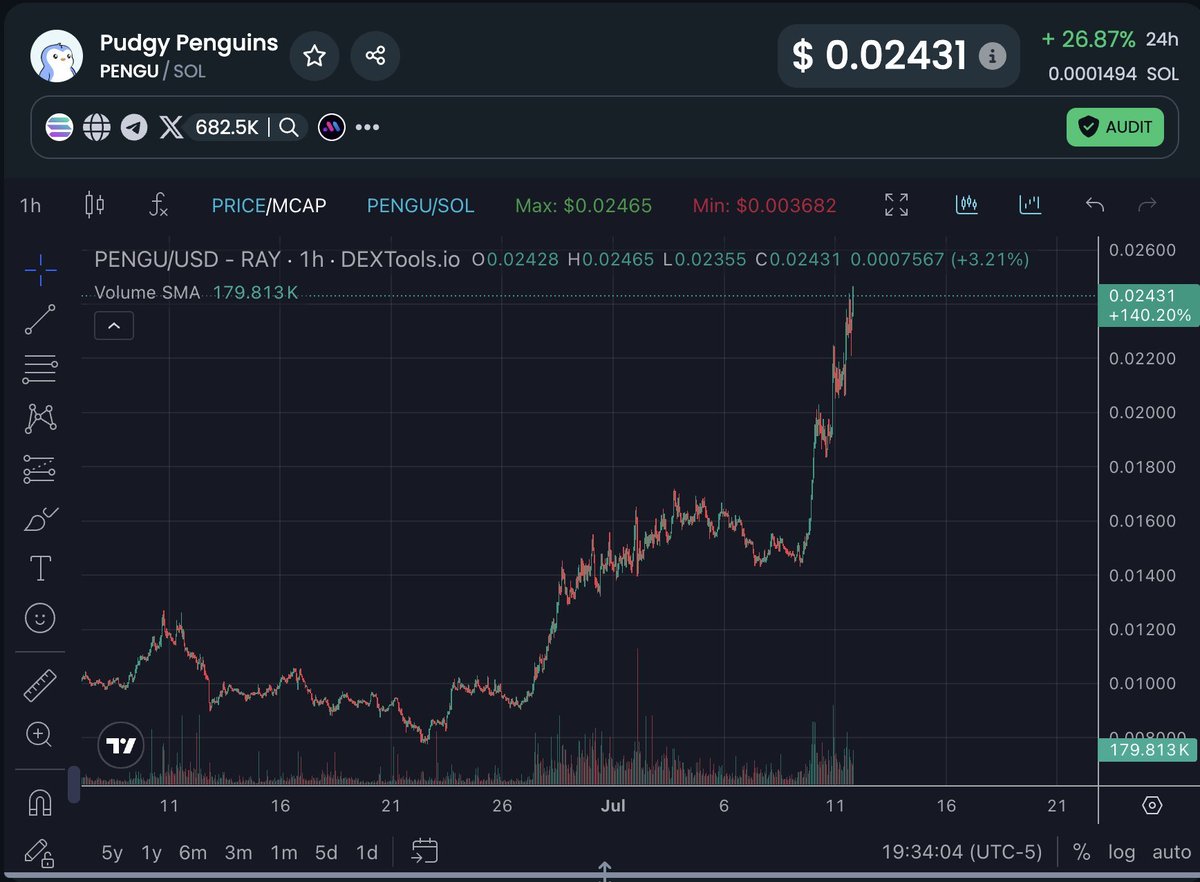Click the + 26.87% 24h change
Screen dimensions: 1200x882
(x=1110, y=40)
